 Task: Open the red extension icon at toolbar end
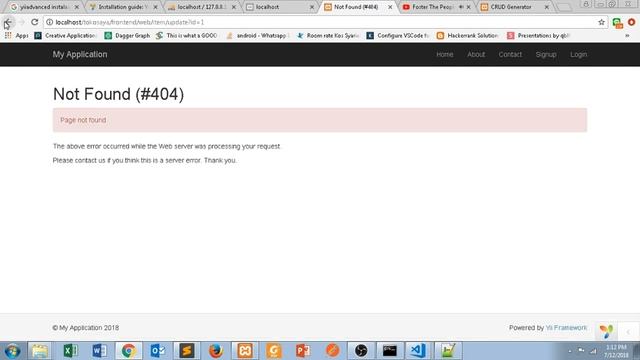[631, 22]
